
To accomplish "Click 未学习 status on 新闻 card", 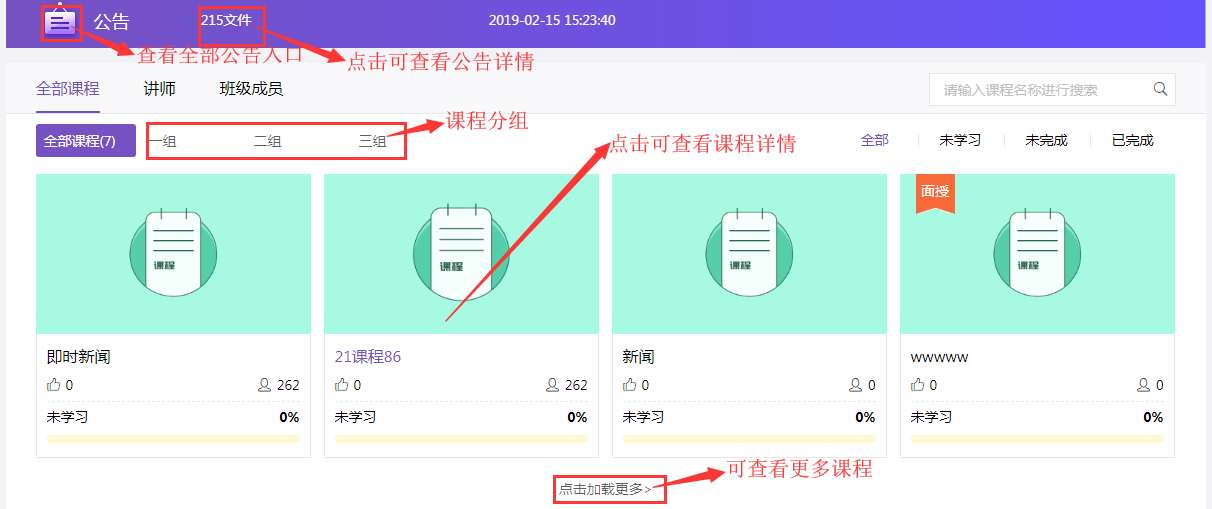I will tap(643, 417).
